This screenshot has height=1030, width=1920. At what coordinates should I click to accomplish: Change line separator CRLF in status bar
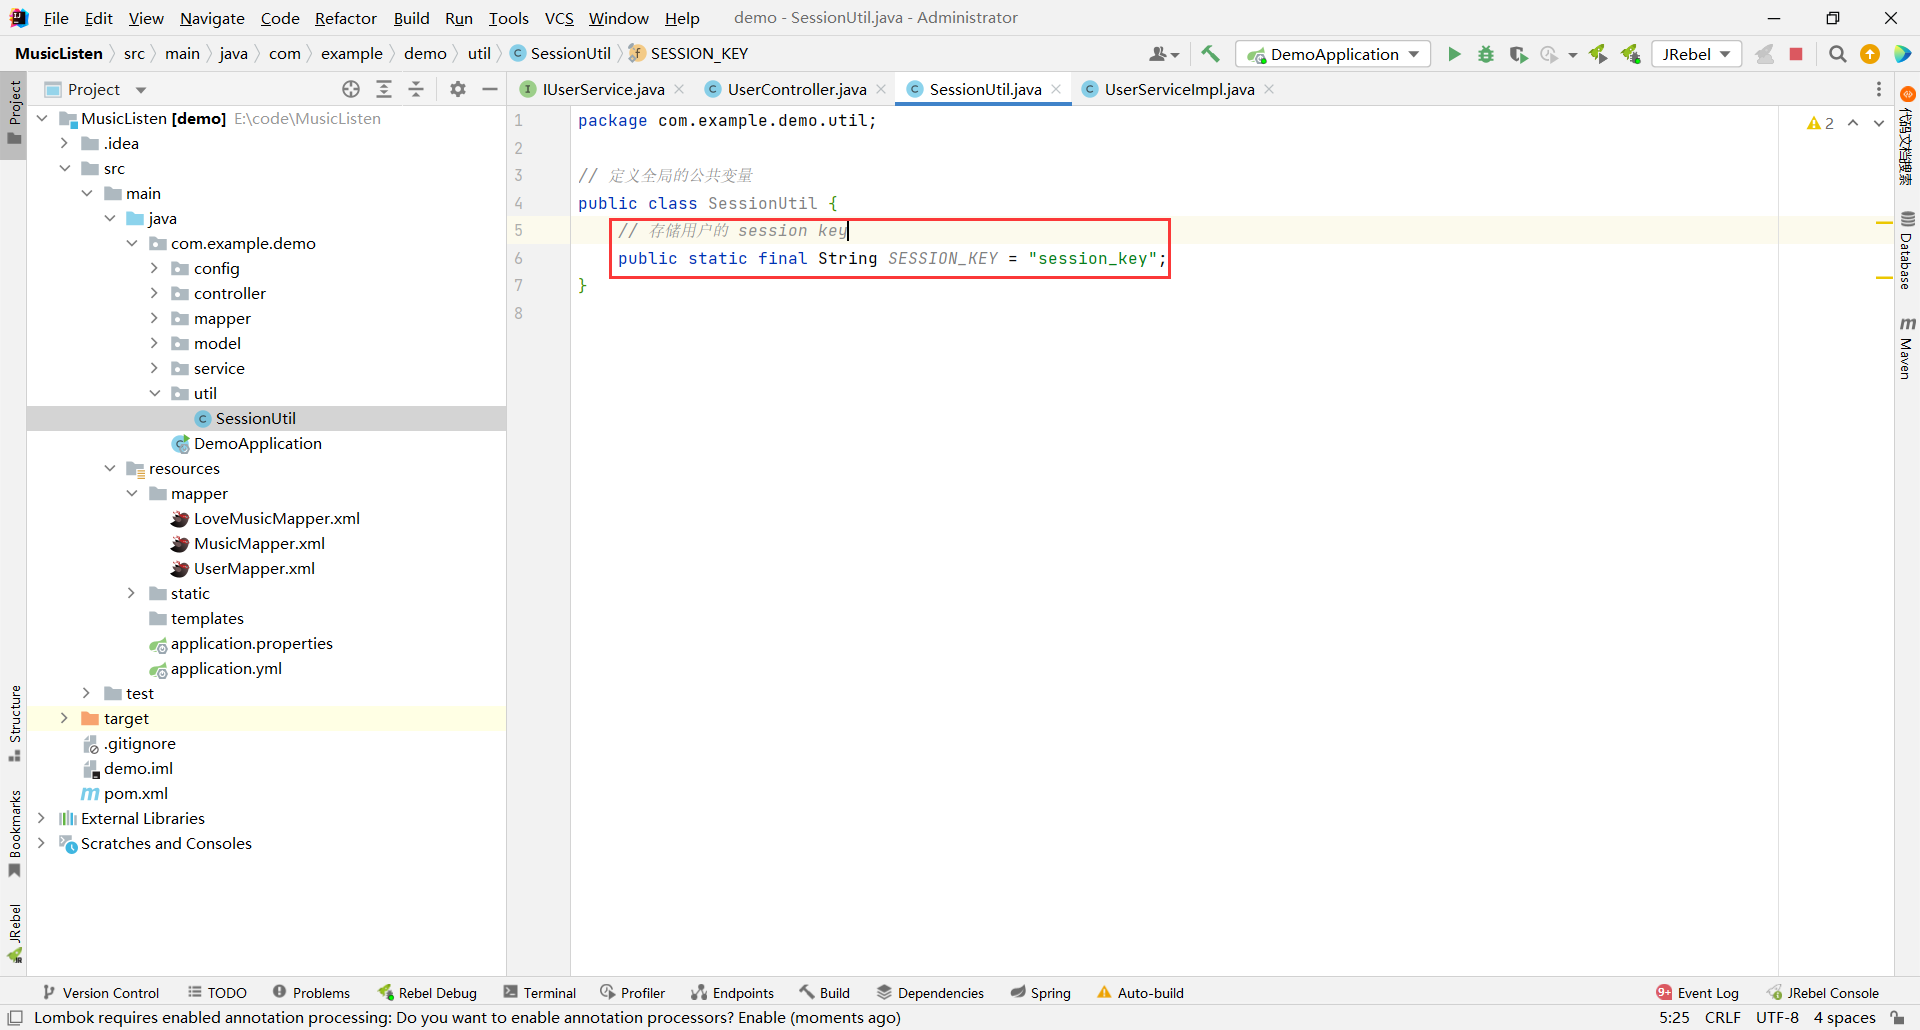(1723, 1018)
